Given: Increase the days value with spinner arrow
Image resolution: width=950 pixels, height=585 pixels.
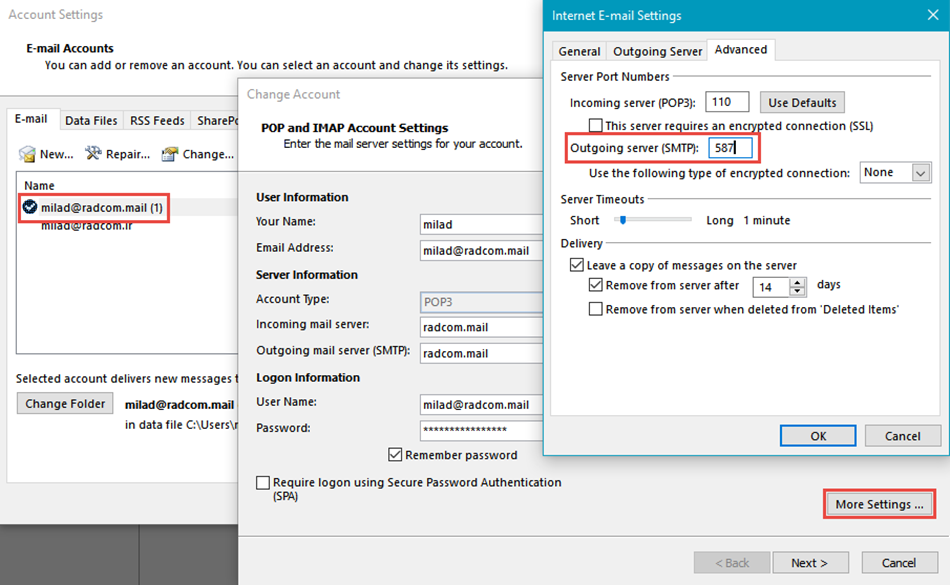Looking at the screenshot, I should [x=797, y=282].
